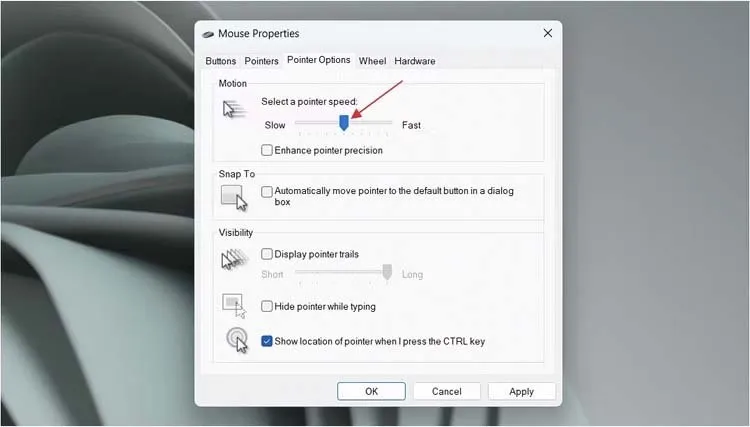Click the pointer speed slider handle

[344, 123]
